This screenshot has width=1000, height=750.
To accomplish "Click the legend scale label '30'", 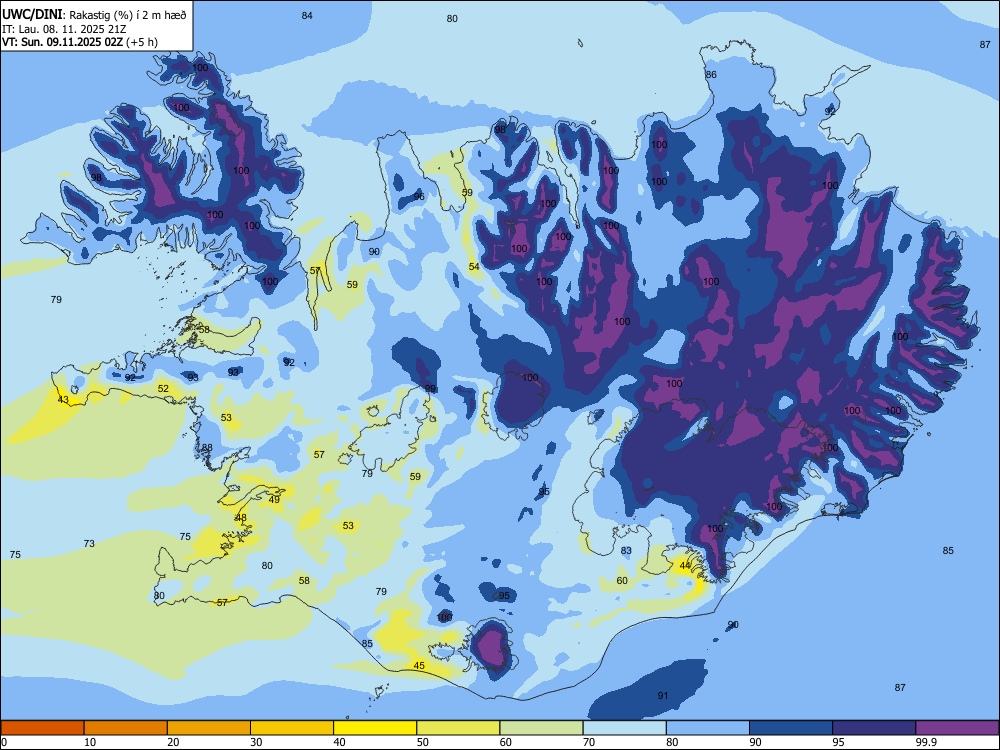I will coord(256,742).
